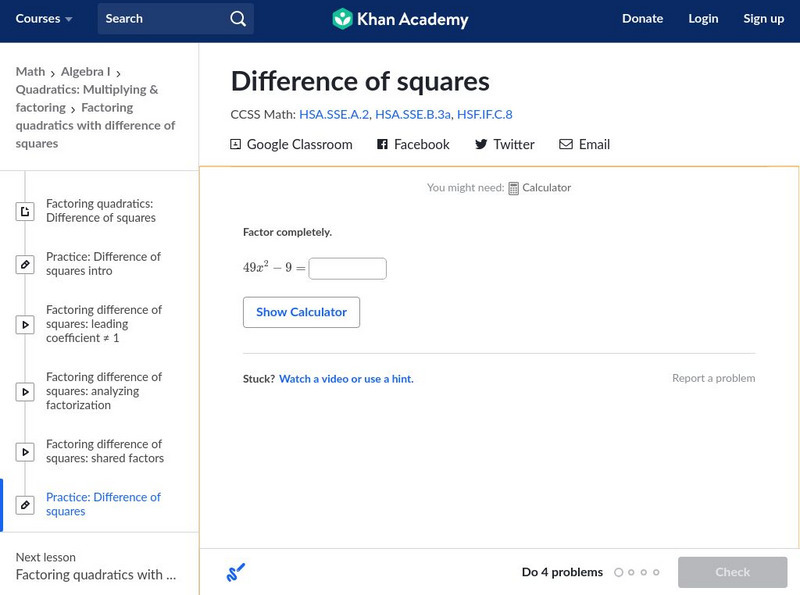Click Report a problem

pos(713,378)
